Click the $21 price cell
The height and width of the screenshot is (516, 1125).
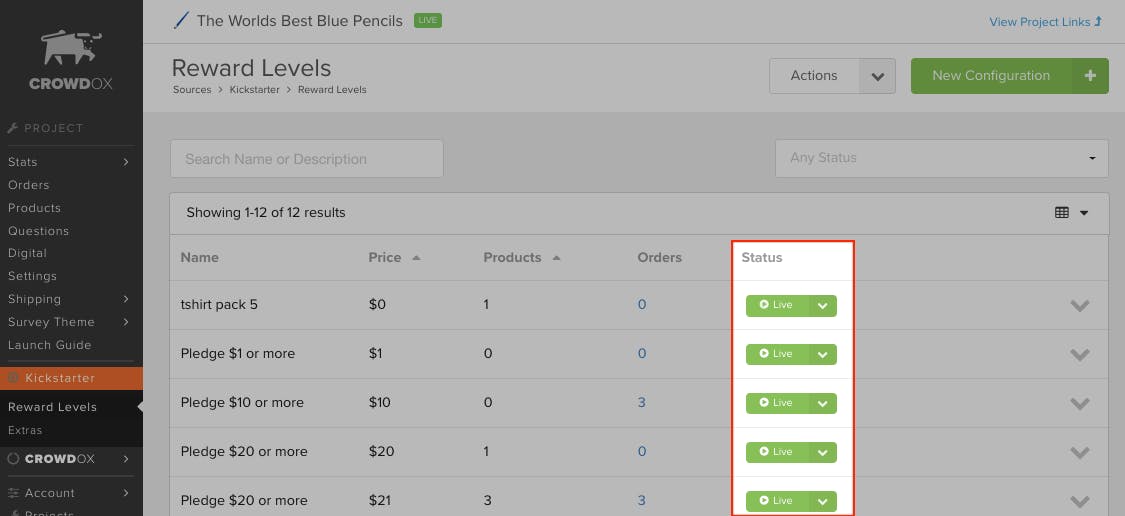click(380, 500)
